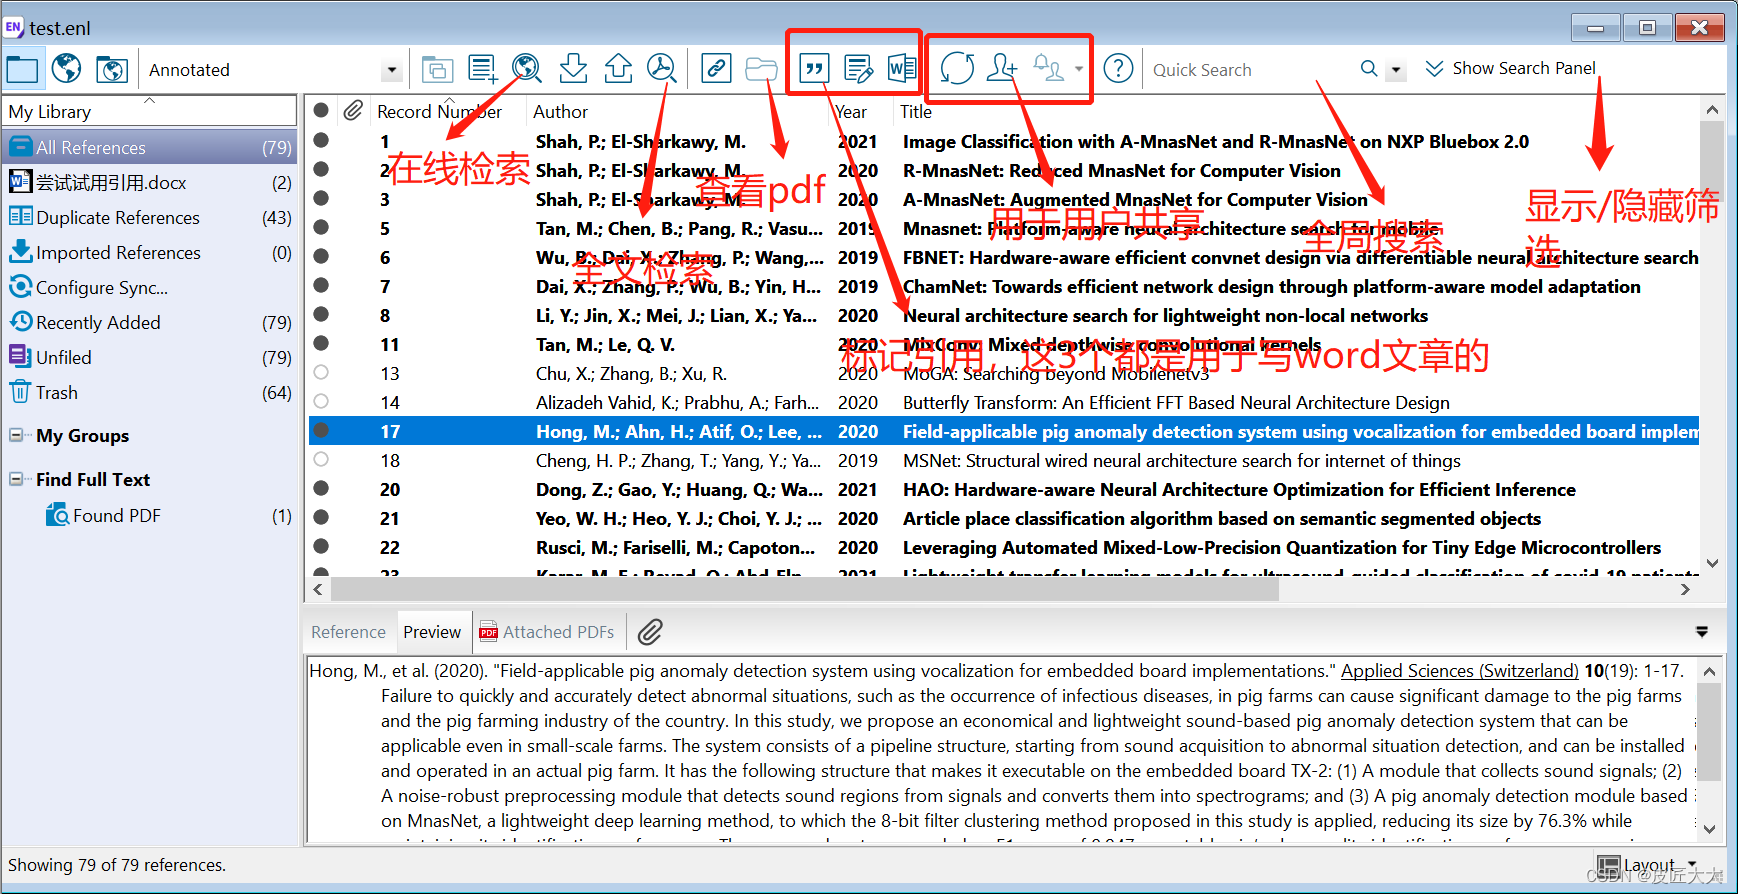Sort list by Title column header
The height and width of the screenshot is (894, 1738).
(x=916, y=112)
